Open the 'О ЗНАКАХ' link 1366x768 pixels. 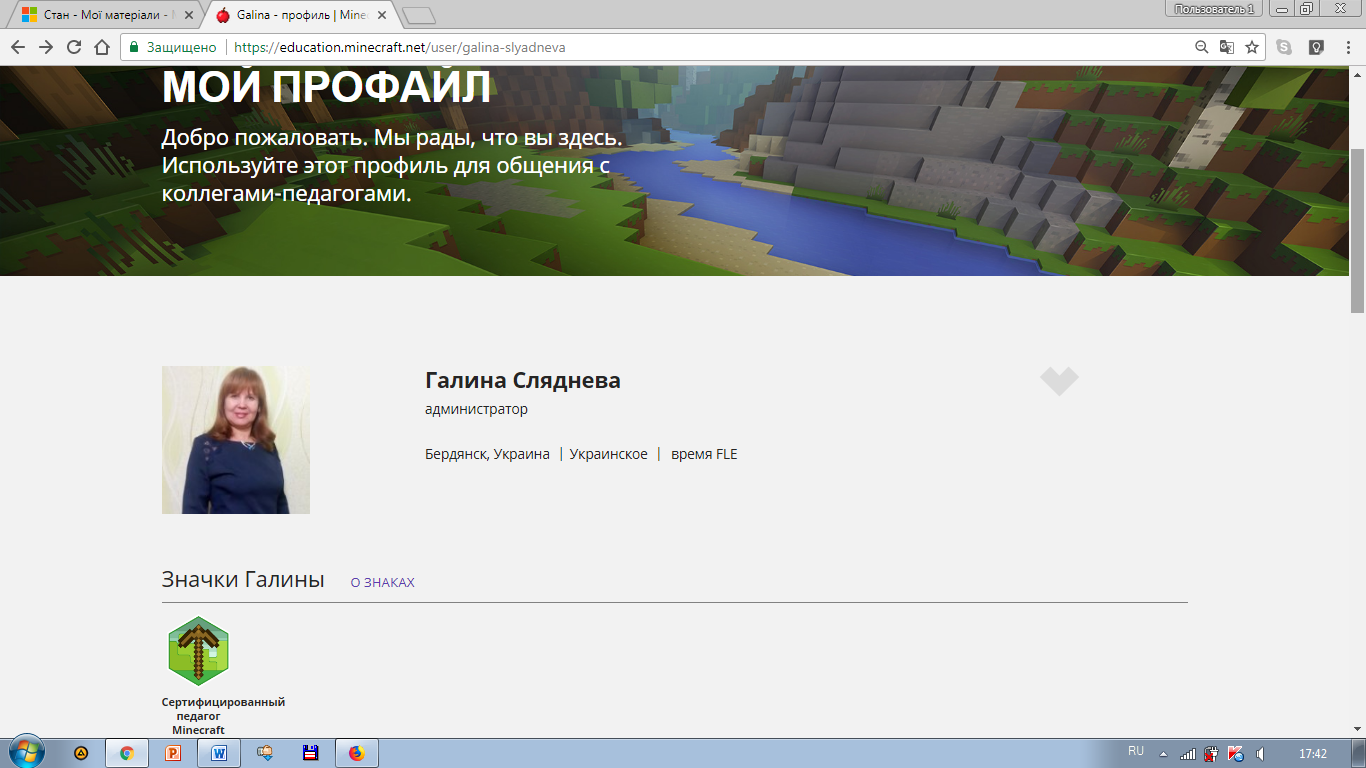[x=382, y=582]
